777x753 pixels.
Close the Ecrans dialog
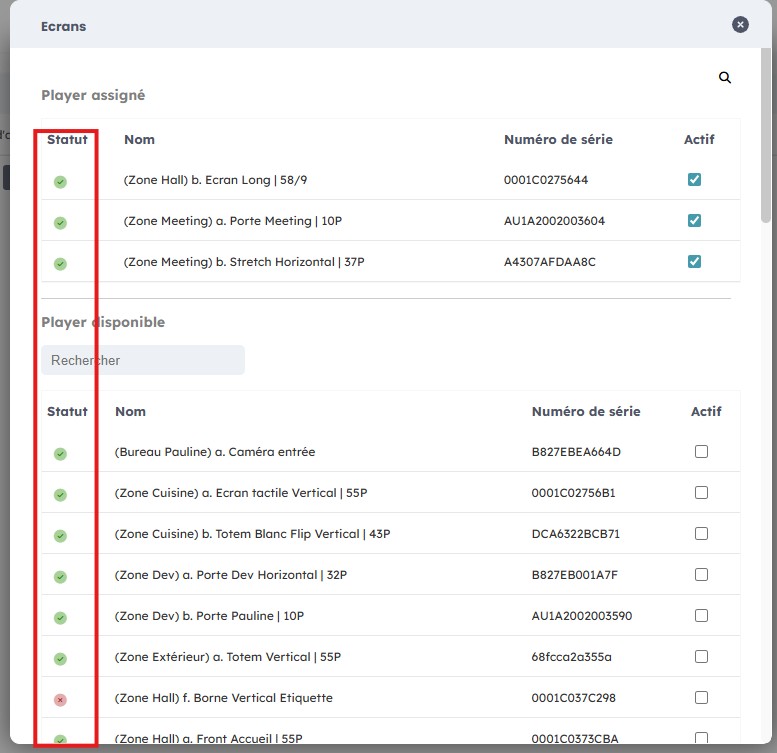click(x=740, y=25)
